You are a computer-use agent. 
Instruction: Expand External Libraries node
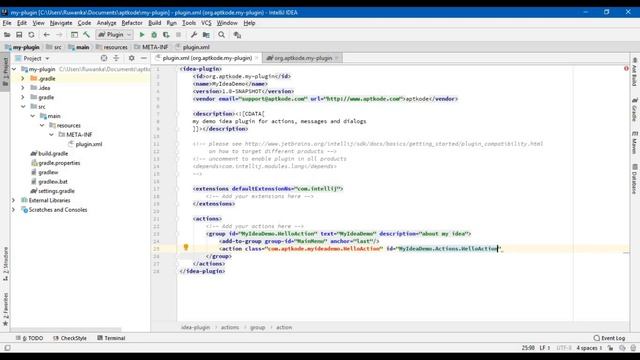point(13,200)
